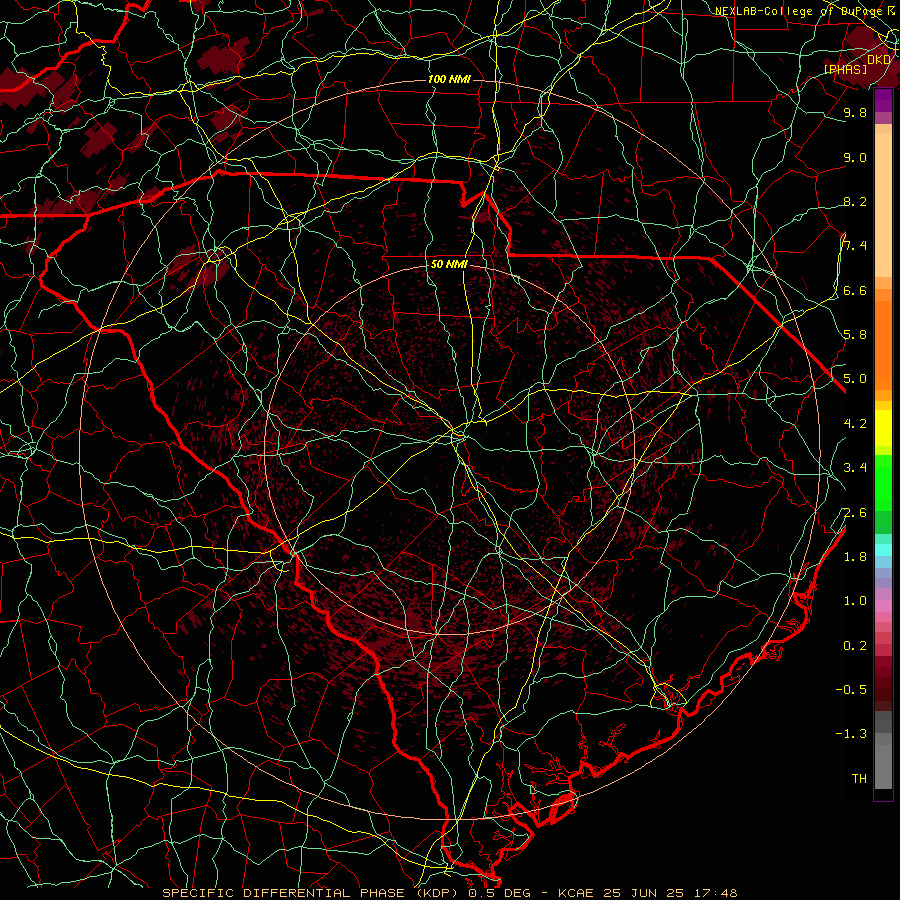The width and height of the screenshot is (900, 900).
Task: Click the 1.8 value on the color scale
Action: tap(855, 556)
